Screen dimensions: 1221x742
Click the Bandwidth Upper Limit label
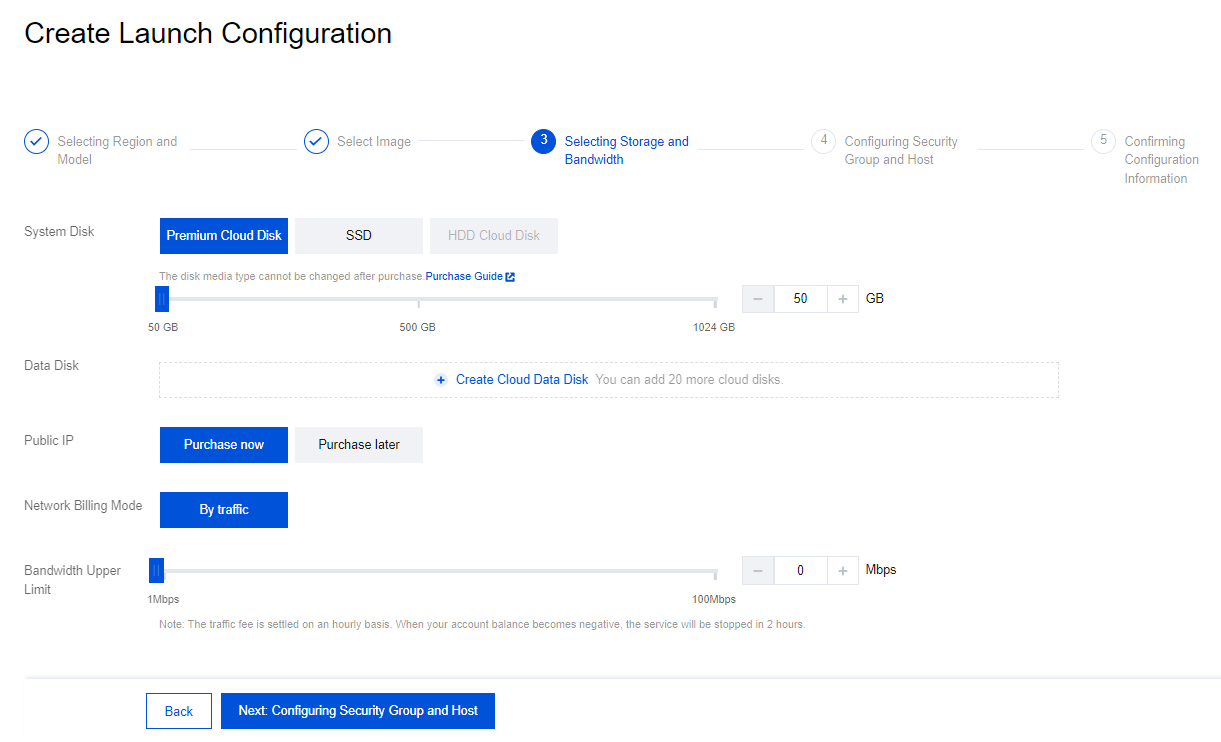[x=72, y=580]
